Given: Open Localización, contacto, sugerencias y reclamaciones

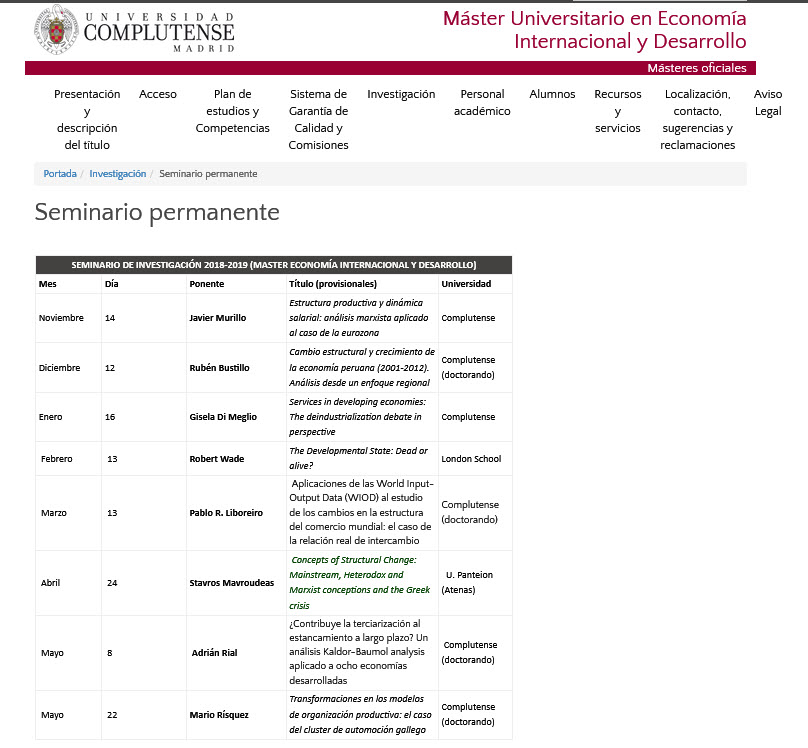Looking at the screenshot, I should tap(697, 120).
